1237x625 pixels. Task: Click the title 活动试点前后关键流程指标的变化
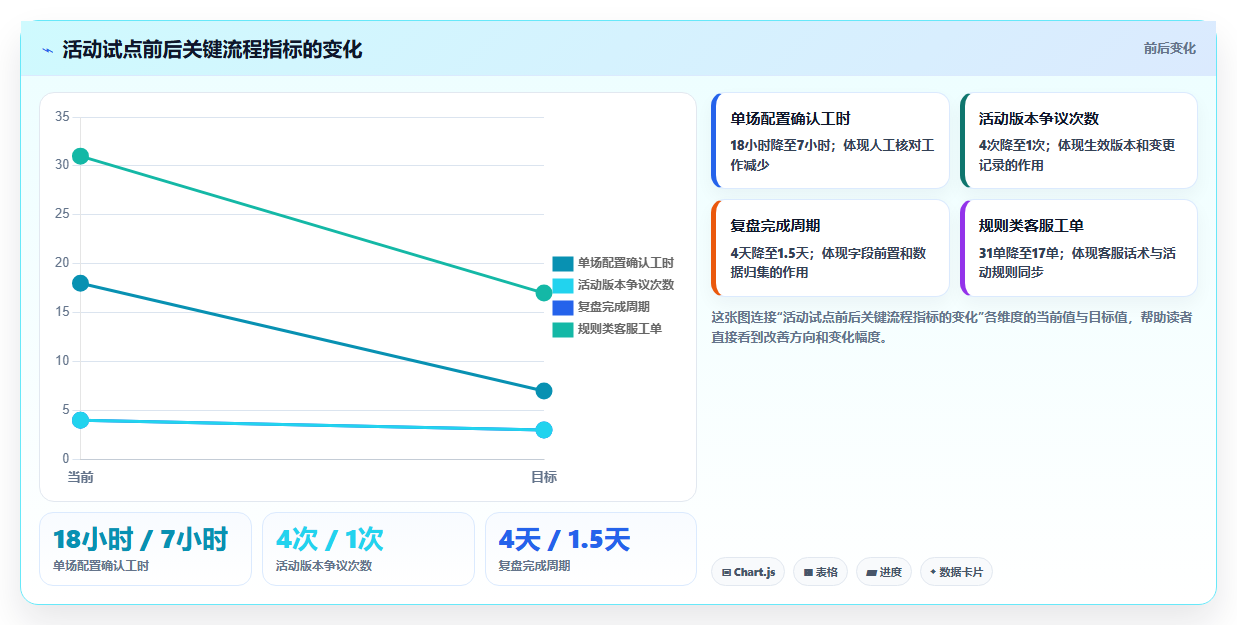212,49
